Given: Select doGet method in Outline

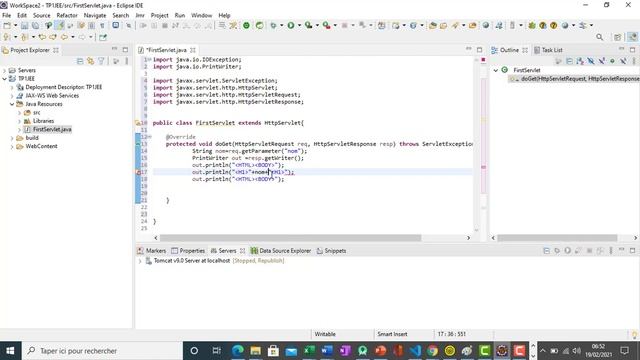Looking at the screenshot, I should [x=576, y=79].
